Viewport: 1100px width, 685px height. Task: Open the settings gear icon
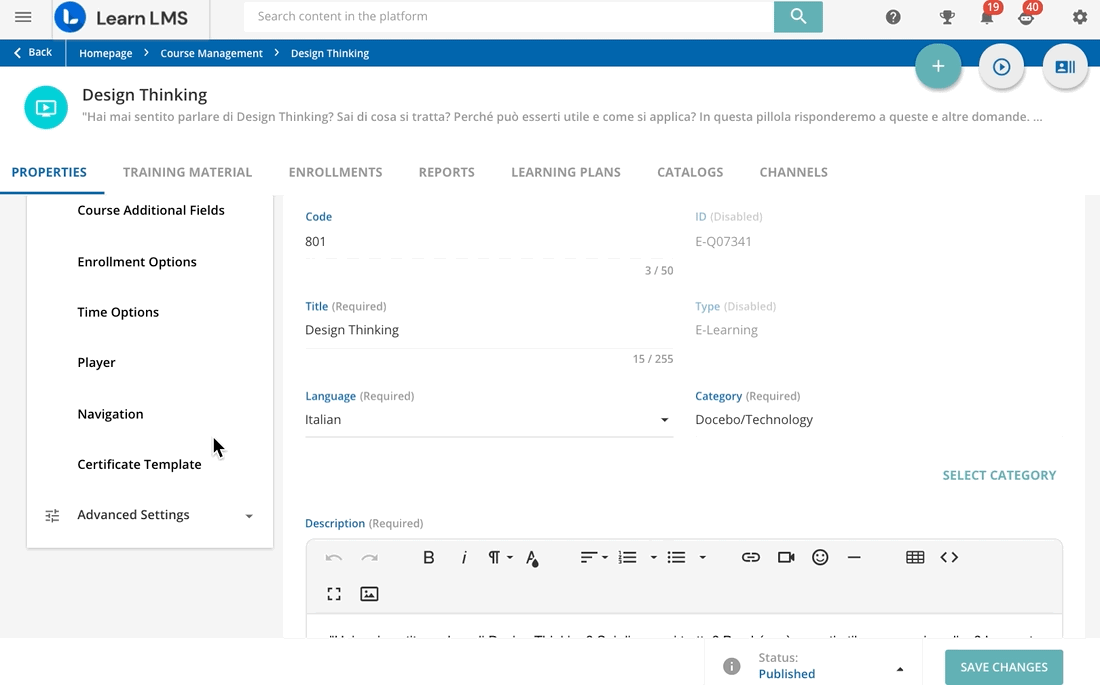[x=1080, y=18]
